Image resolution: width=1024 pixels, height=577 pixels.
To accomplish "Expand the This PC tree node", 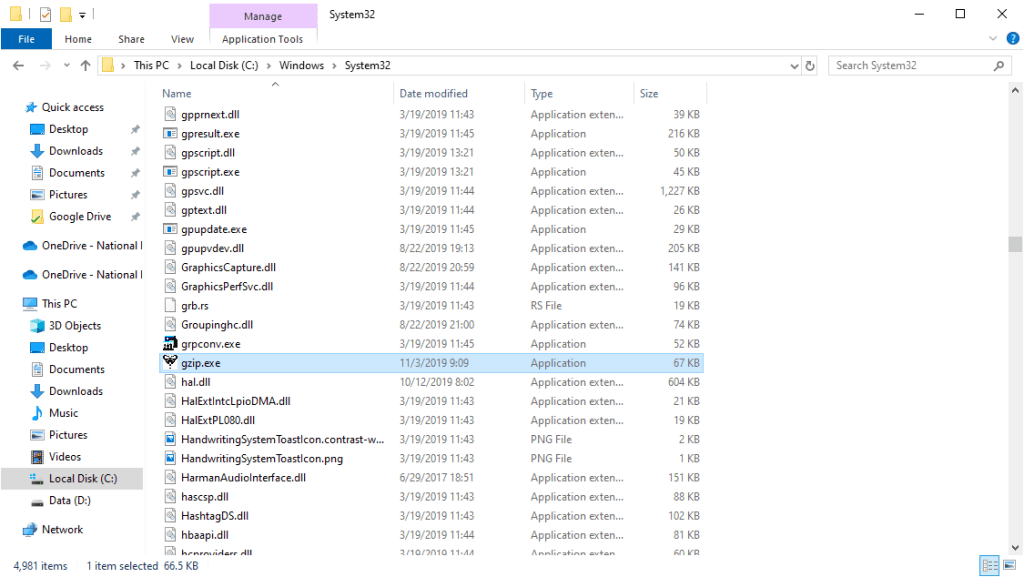I will point(20,303).
